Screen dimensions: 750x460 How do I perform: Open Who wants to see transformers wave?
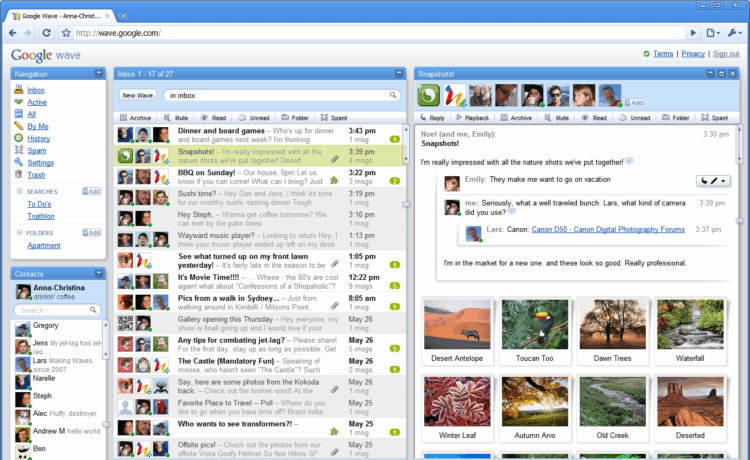point(259,428)
